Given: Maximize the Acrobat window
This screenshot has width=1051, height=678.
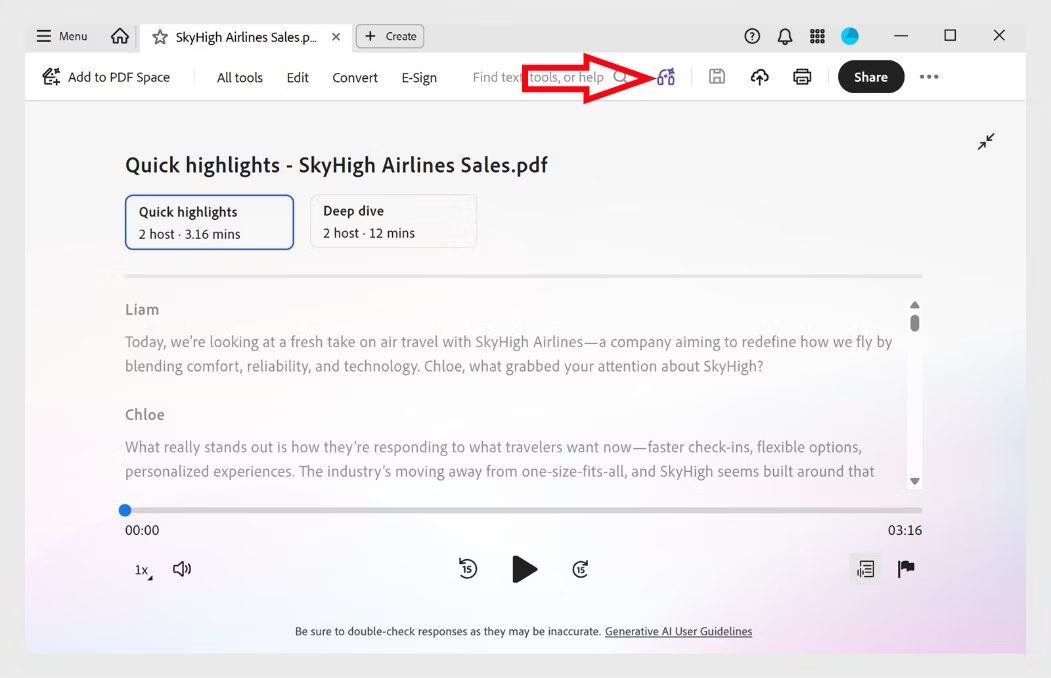Looking at the screenshot, I should 950,36.
